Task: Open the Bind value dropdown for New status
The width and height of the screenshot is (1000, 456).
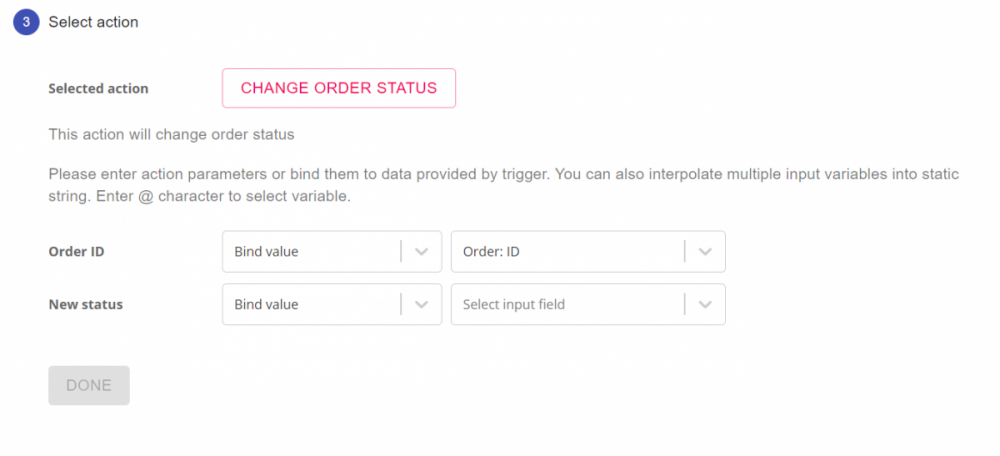Action: (x=310, y=305)
